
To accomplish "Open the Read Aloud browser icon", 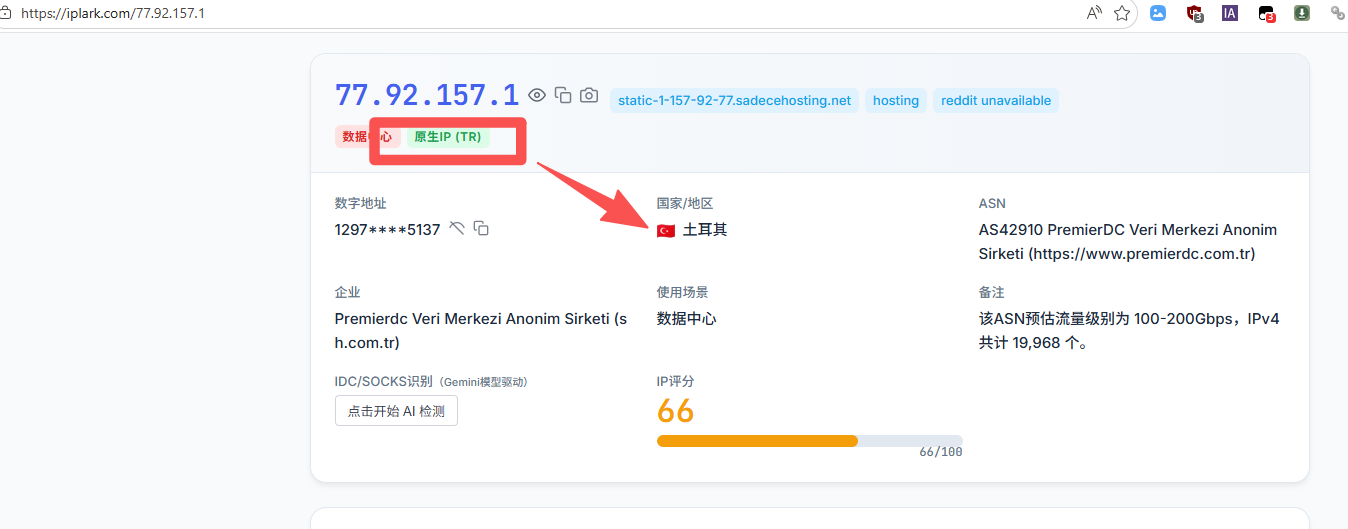I will (1093, 13).
